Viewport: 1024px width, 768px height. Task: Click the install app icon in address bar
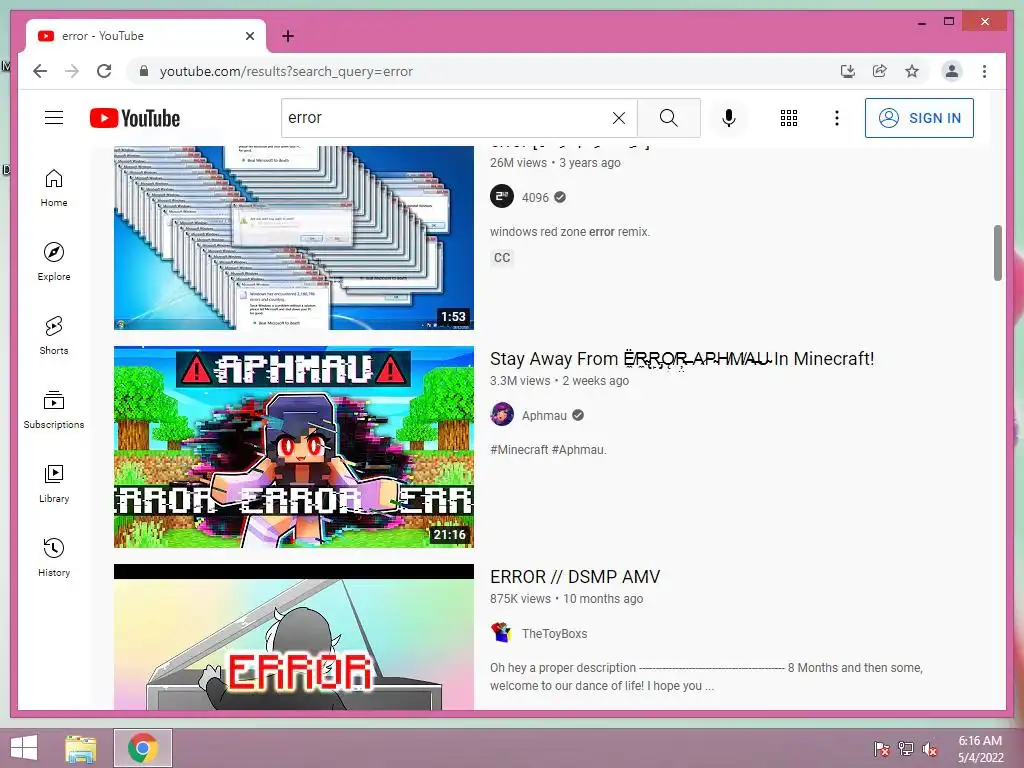pos(848,71)
